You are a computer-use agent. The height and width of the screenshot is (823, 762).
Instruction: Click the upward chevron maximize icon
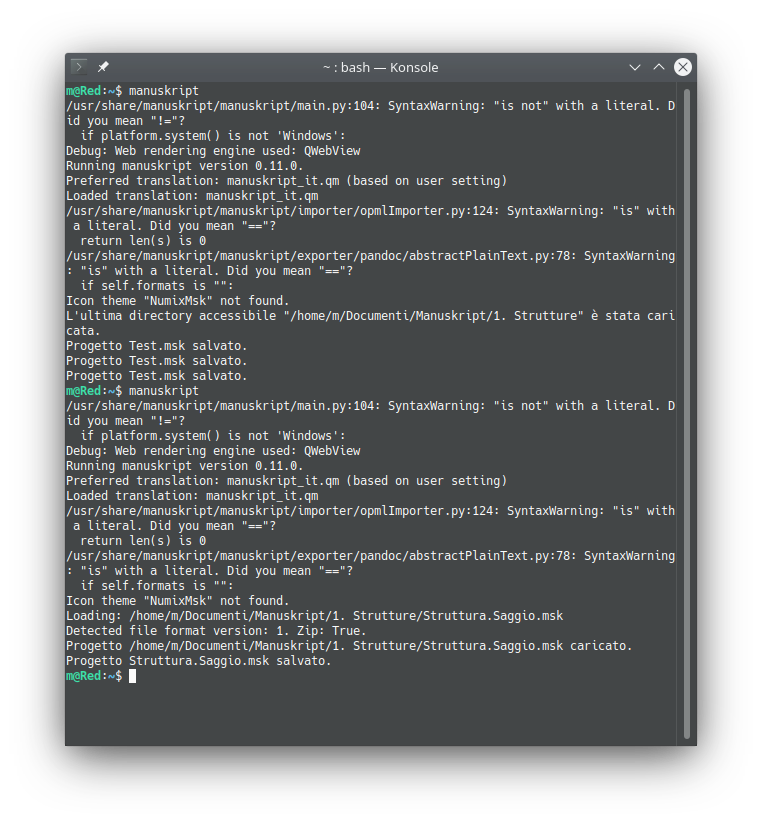point(659,67)
